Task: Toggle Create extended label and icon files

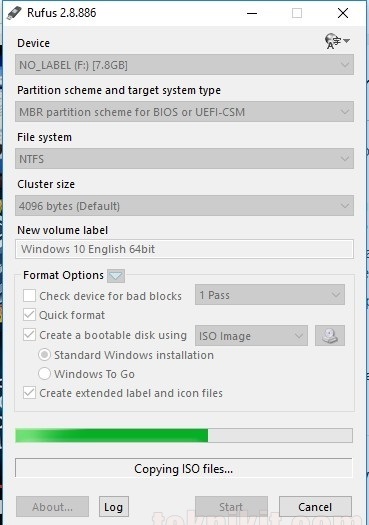Action: pos(29,393)
